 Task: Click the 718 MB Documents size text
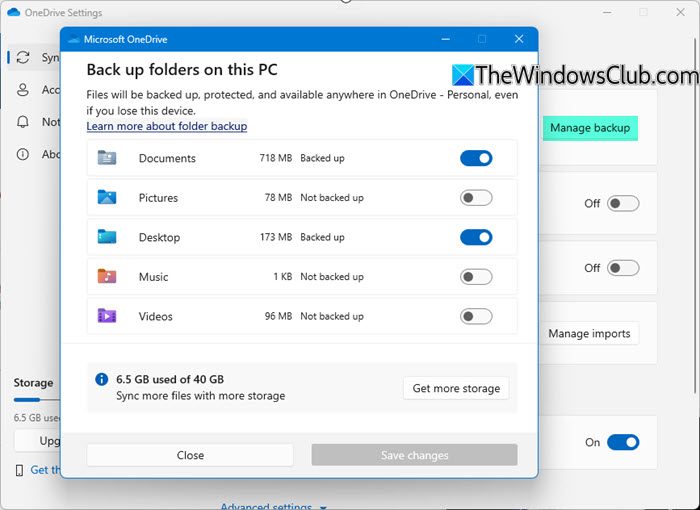tap(275, 158)
